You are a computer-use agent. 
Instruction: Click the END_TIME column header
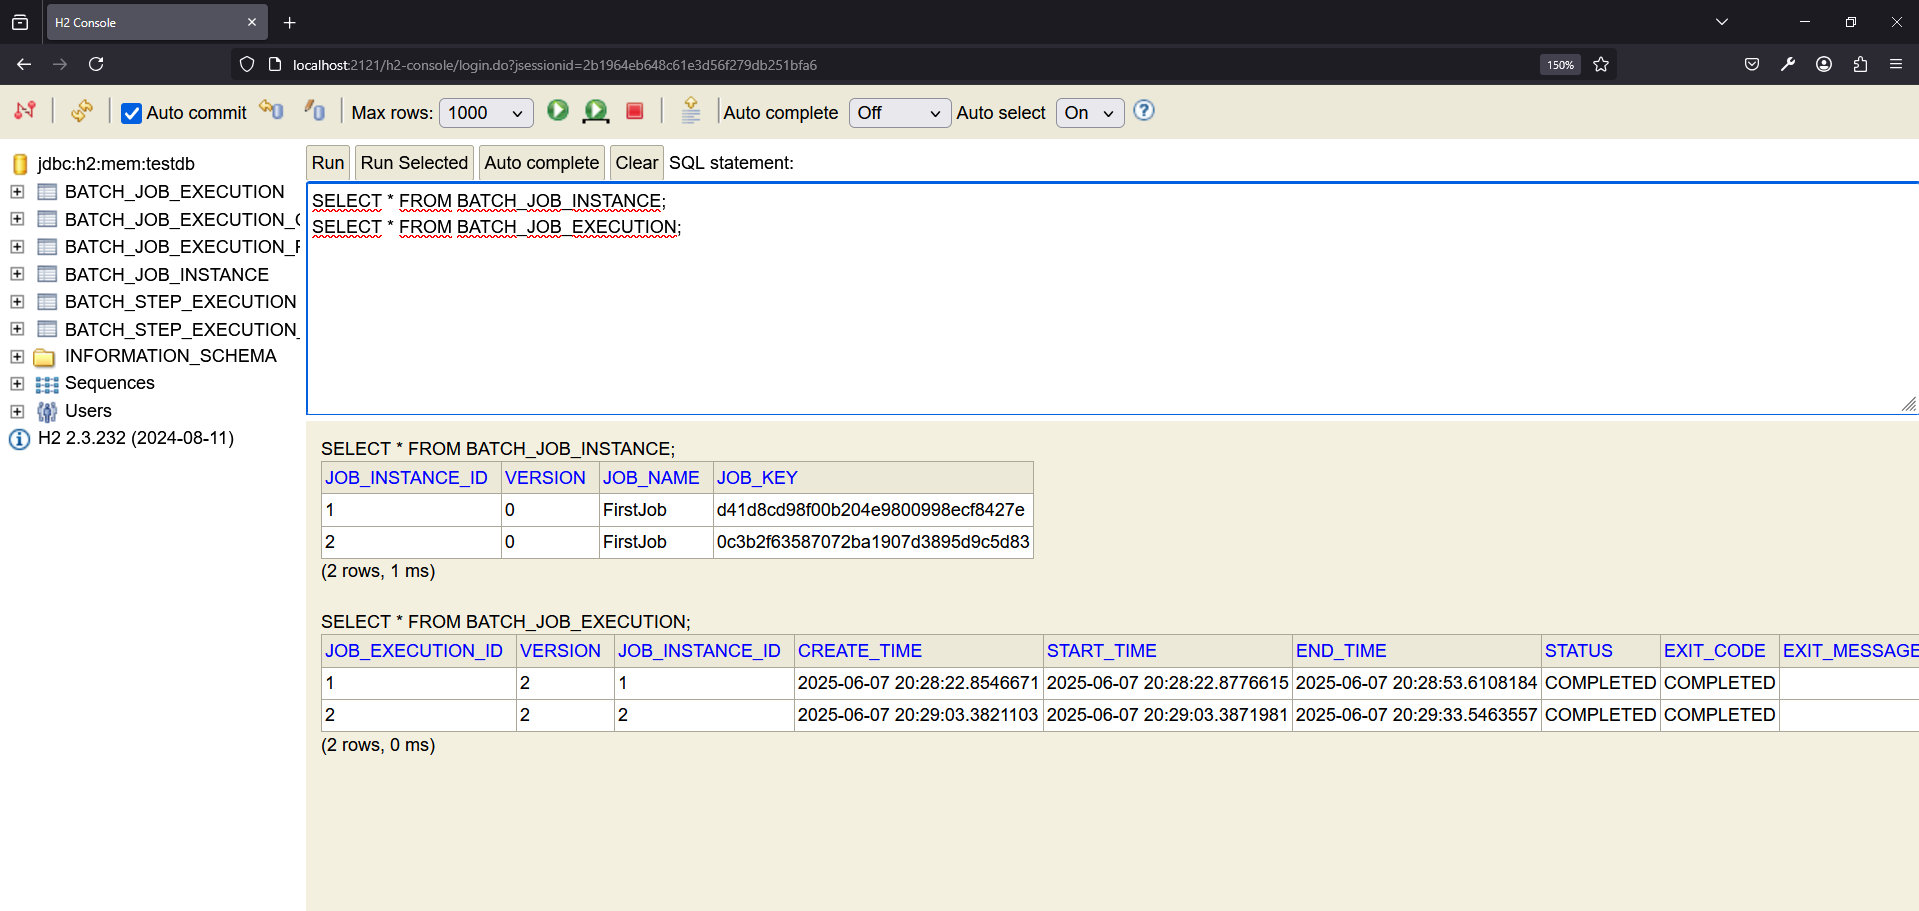point(1341,651)
